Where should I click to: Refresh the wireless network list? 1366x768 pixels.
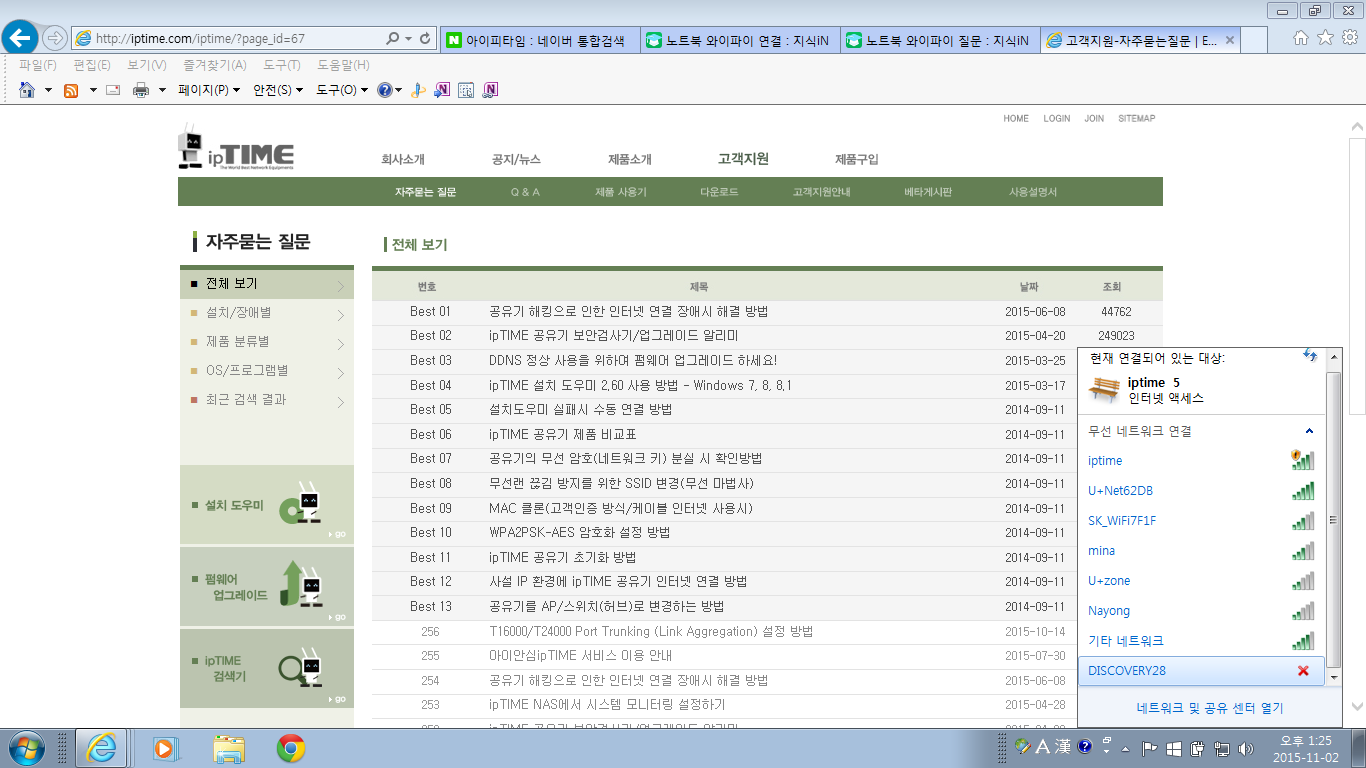(1310, 356)
